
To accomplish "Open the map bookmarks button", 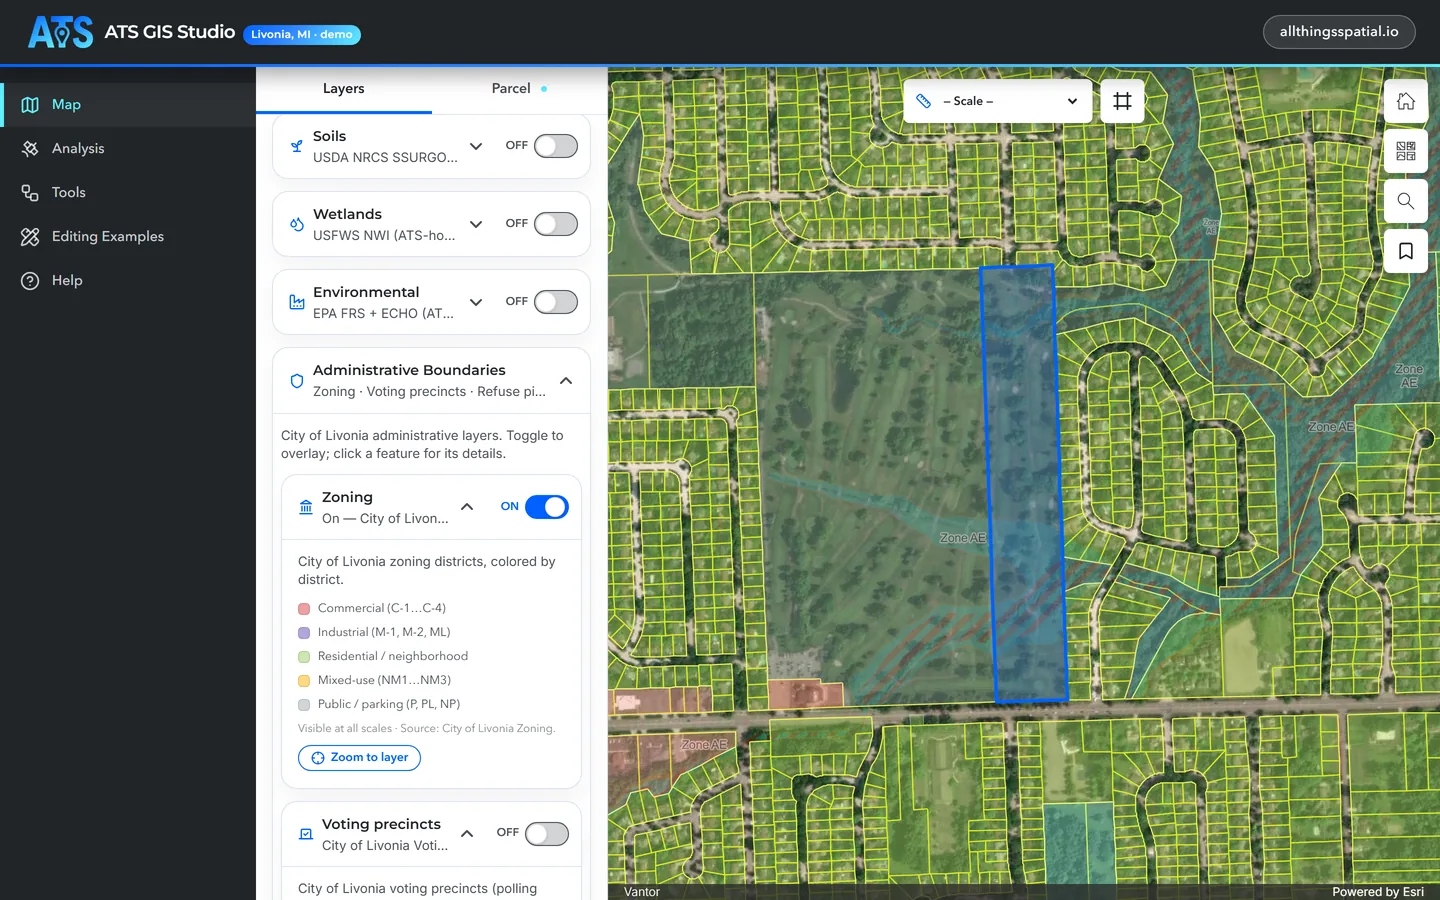I will 1406,251.
